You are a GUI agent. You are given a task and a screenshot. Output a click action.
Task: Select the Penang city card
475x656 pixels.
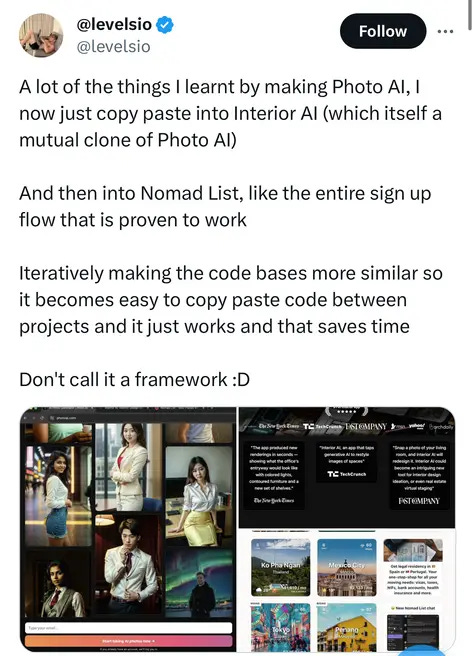pyautogui.click(x=347, y=627)
